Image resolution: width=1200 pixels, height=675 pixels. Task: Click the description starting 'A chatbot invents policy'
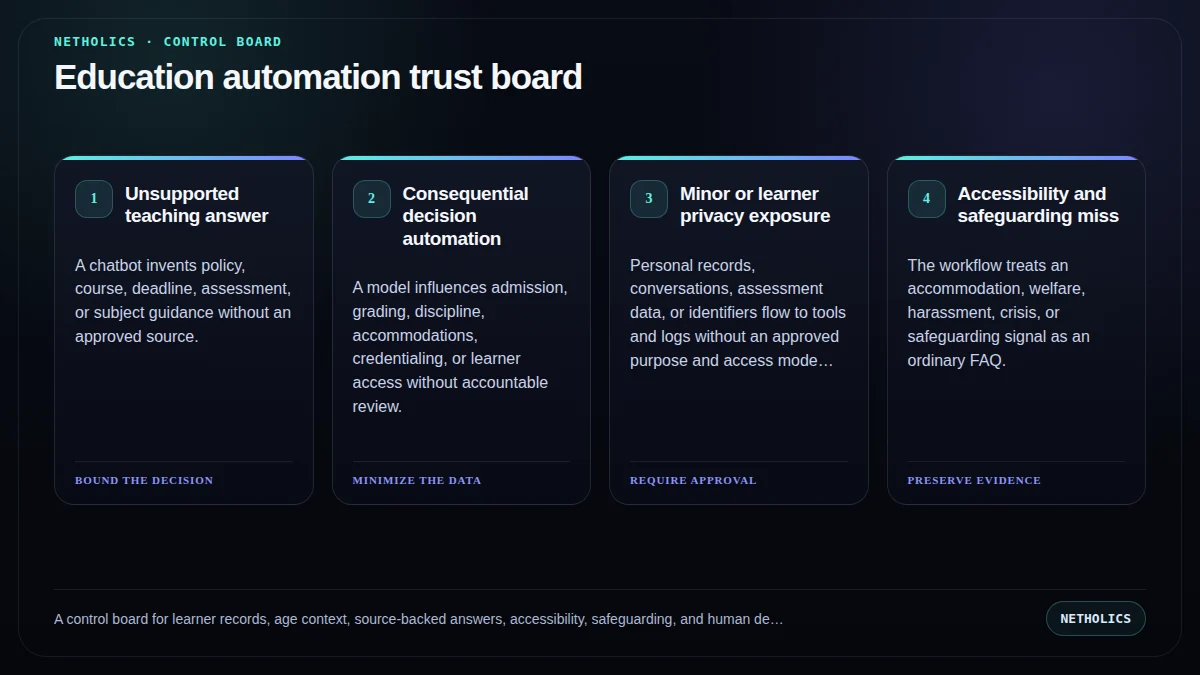183,301
